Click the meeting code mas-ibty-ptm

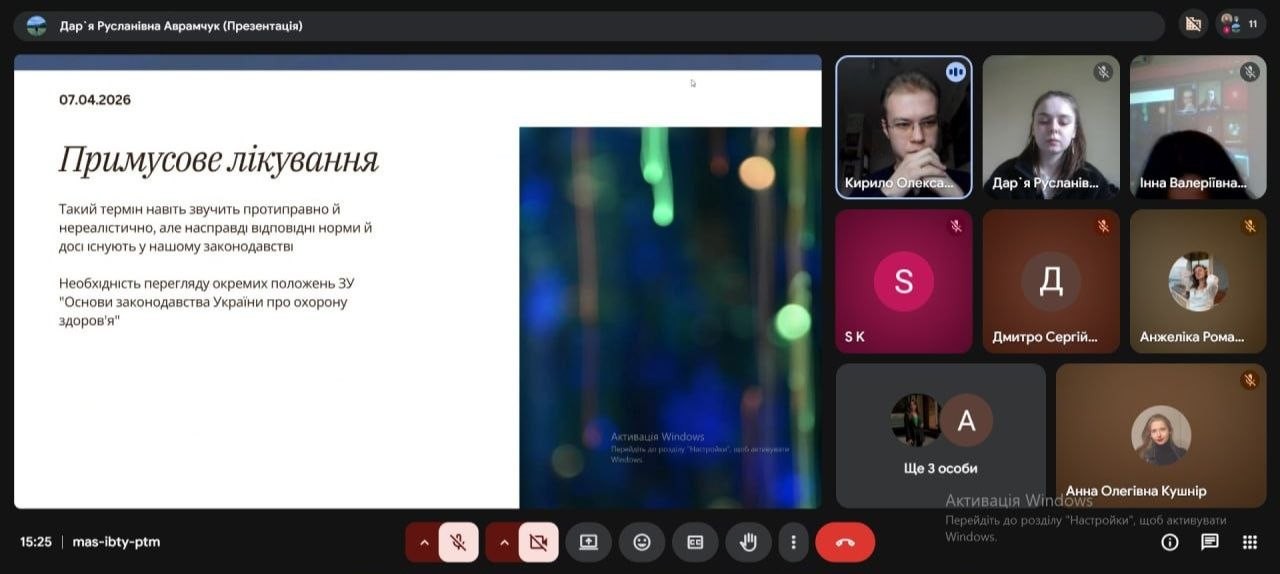click(x=116, y=542)
